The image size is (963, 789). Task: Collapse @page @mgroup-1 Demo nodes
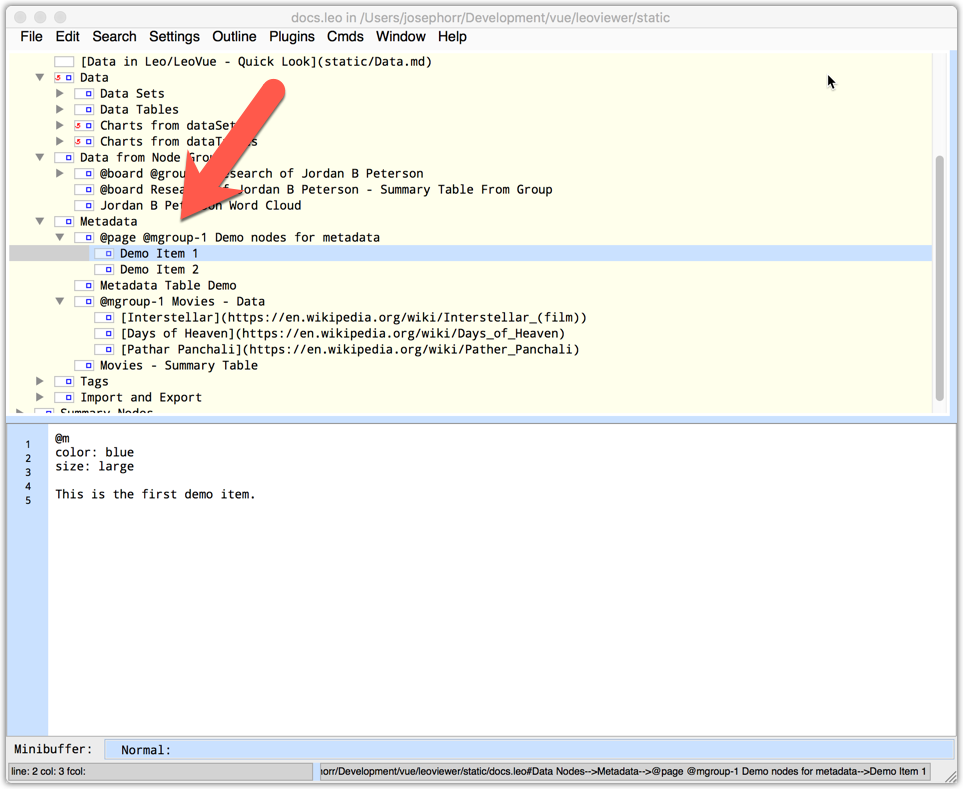[x=60, y=237]
